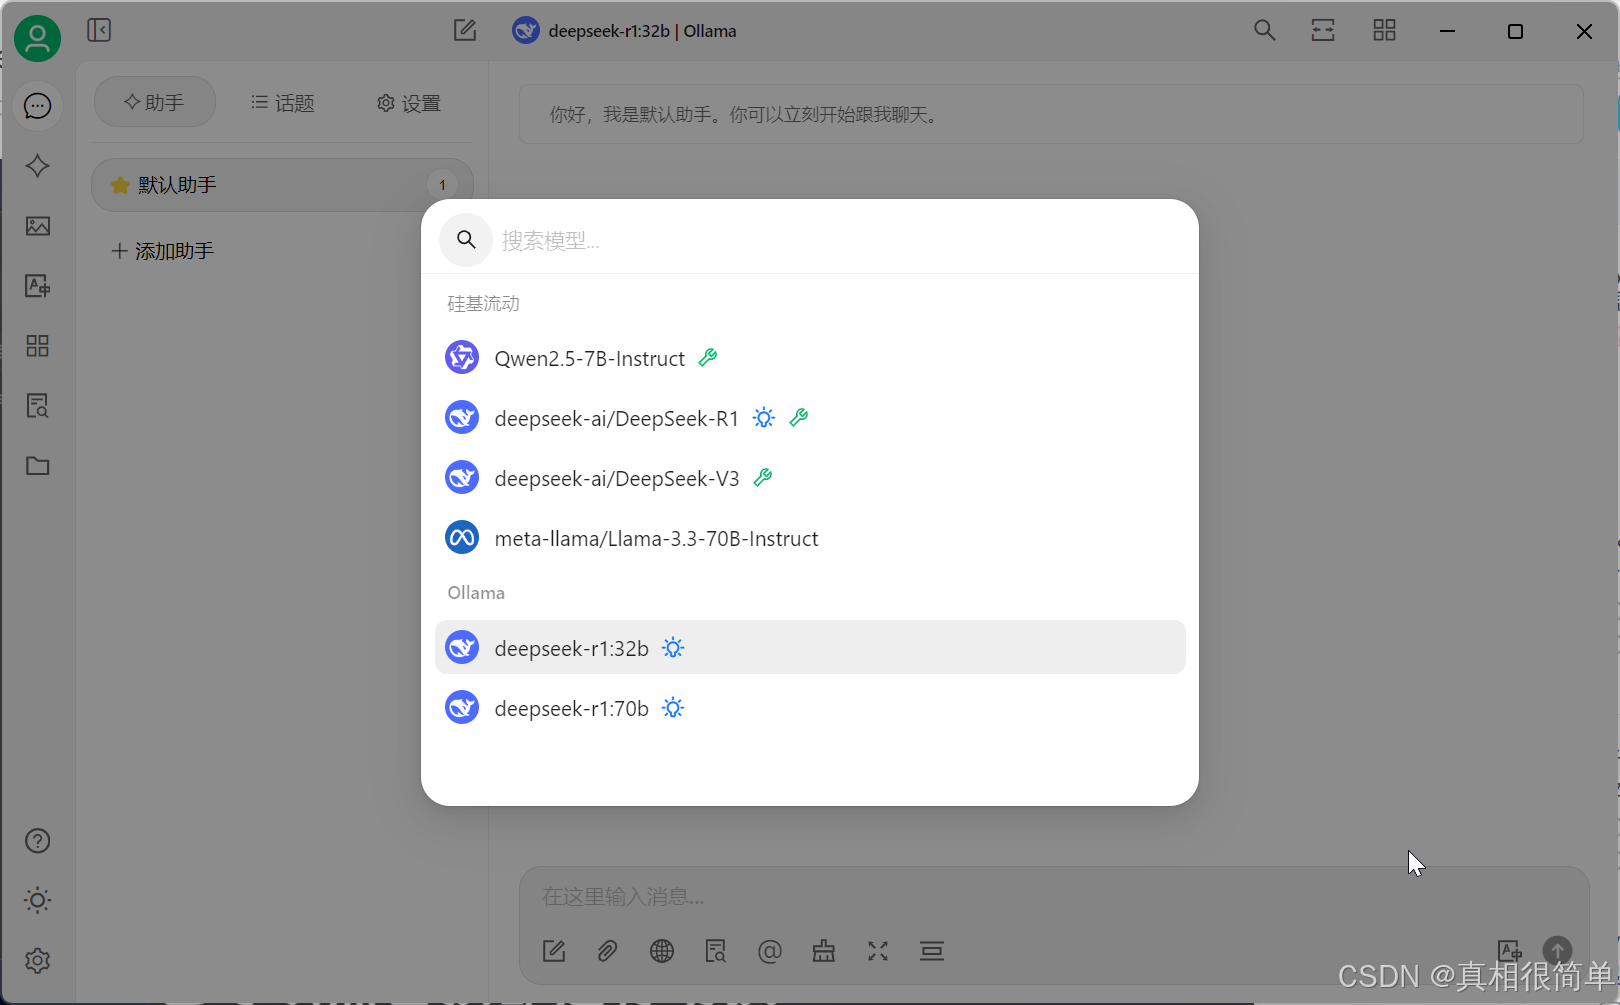Open the files folder sidebar icon
This screenshot has width=1620, height=1005.
click(x=38, y=466)
